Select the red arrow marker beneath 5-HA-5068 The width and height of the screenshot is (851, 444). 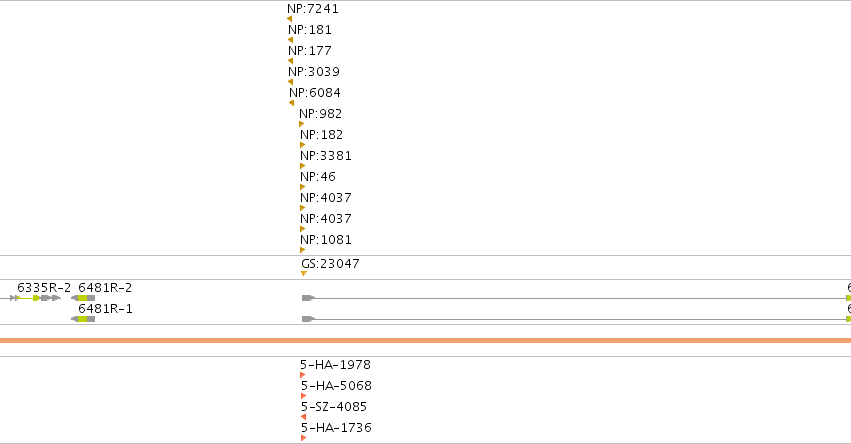(304, 396)
